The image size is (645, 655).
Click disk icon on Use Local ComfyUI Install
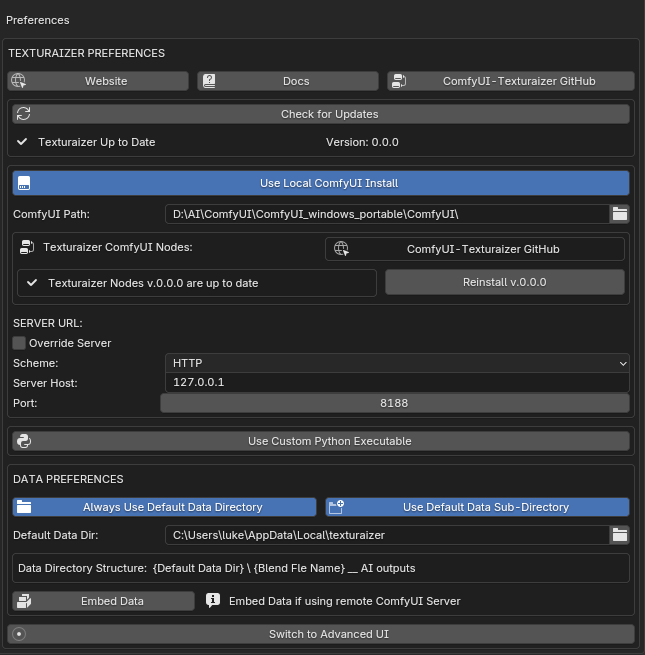coord(24,183)
